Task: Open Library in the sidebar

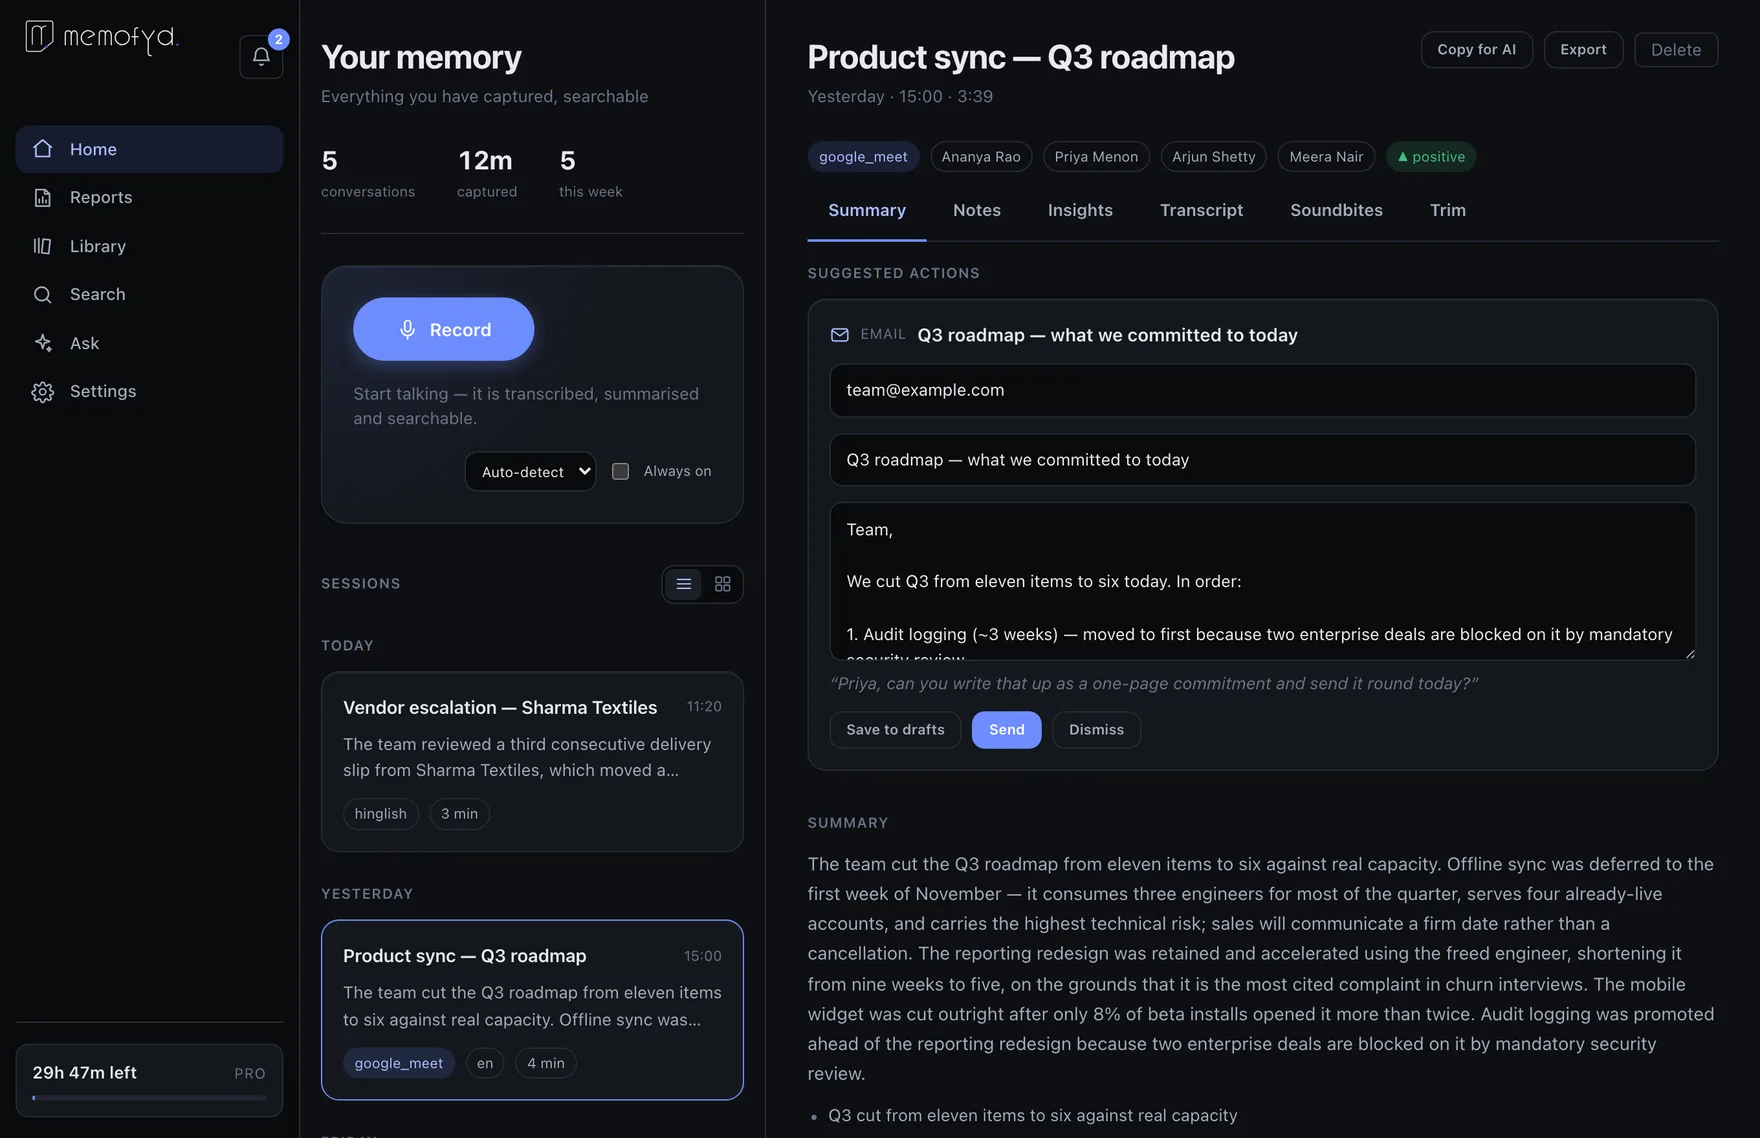Action: 149,246
